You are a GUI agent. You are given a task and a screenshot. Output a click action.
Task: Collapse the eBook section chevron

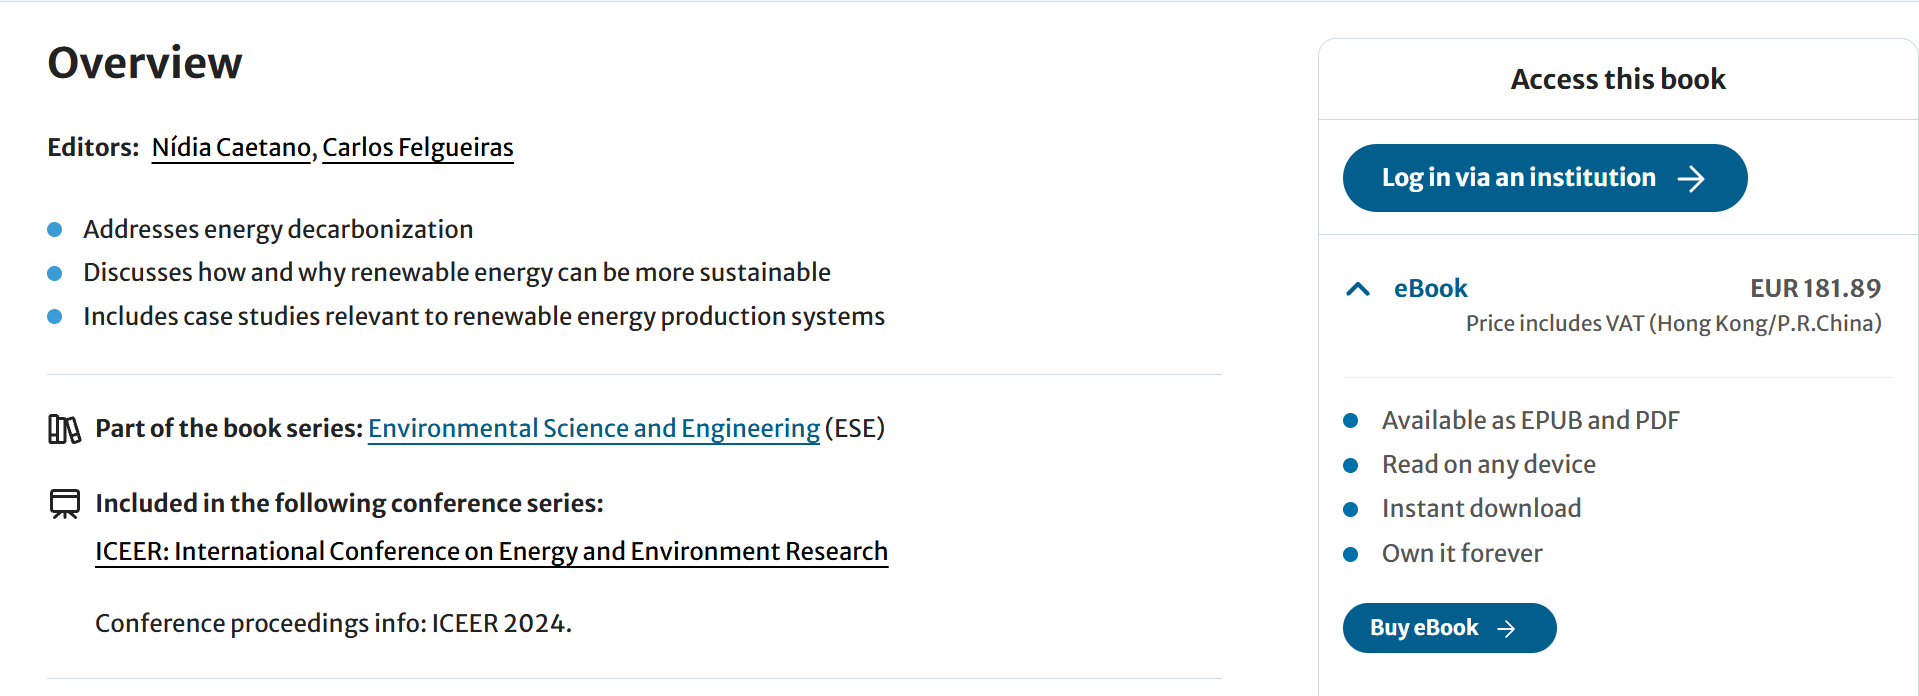click(x=1358, y=289)
